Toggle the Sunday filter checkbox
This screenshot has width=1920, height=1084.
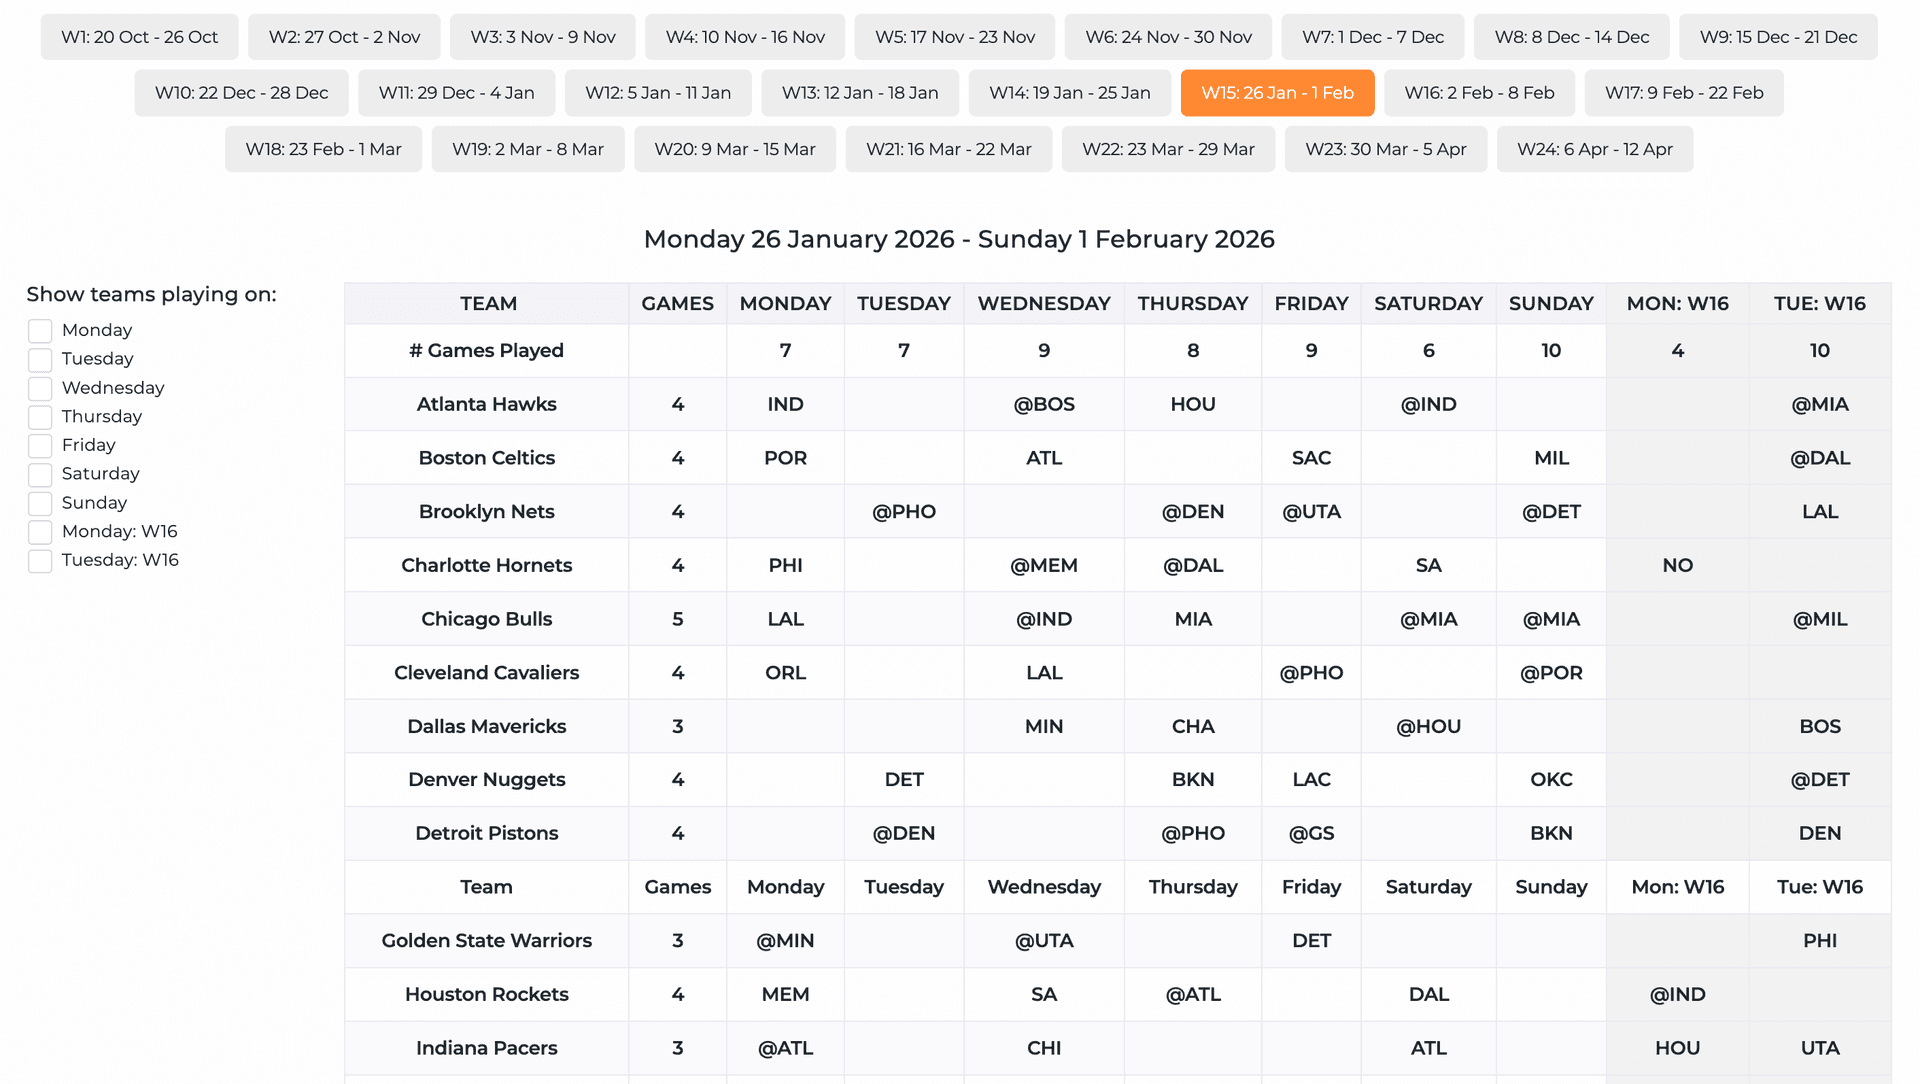point(40,503)
